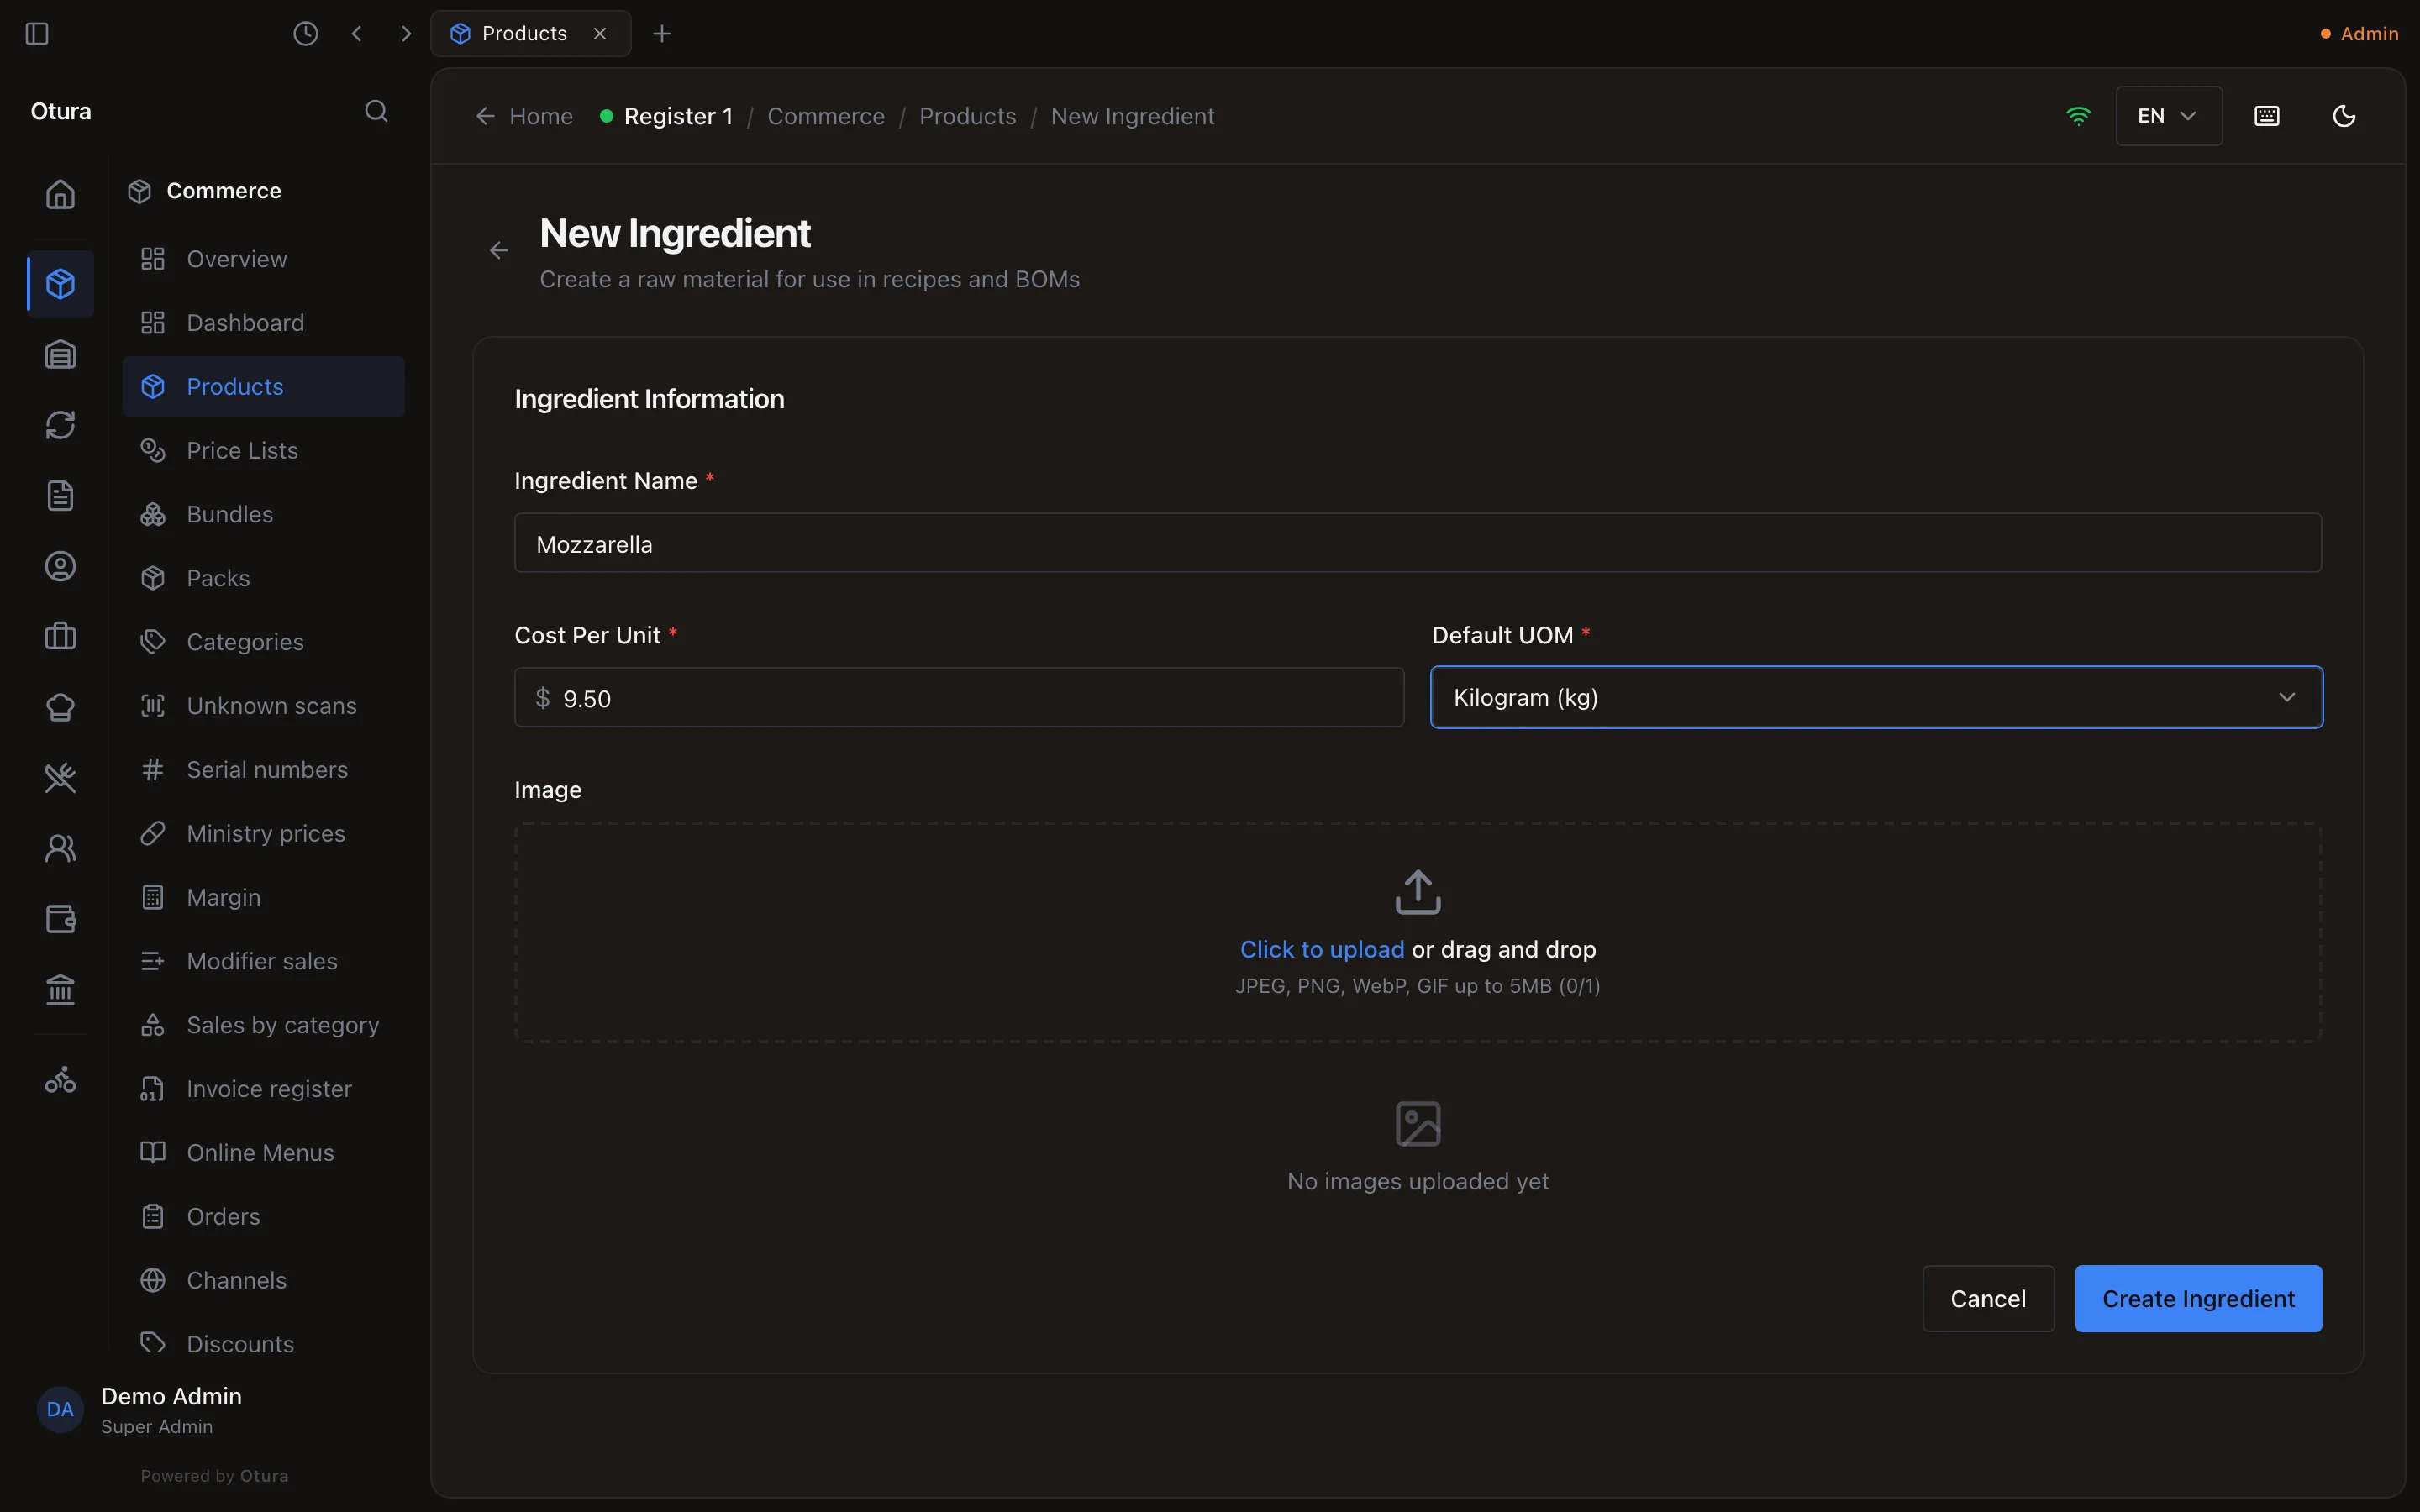Open sidebar search magnifier
The width and height of the screenshot is (2420, 1512).
(x=376, y=111)
